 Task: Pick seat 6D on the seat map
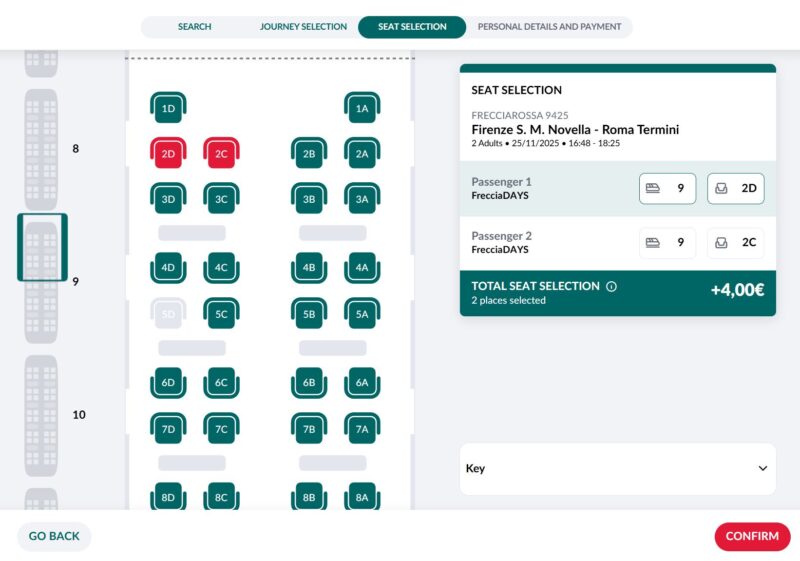(168, 382)
